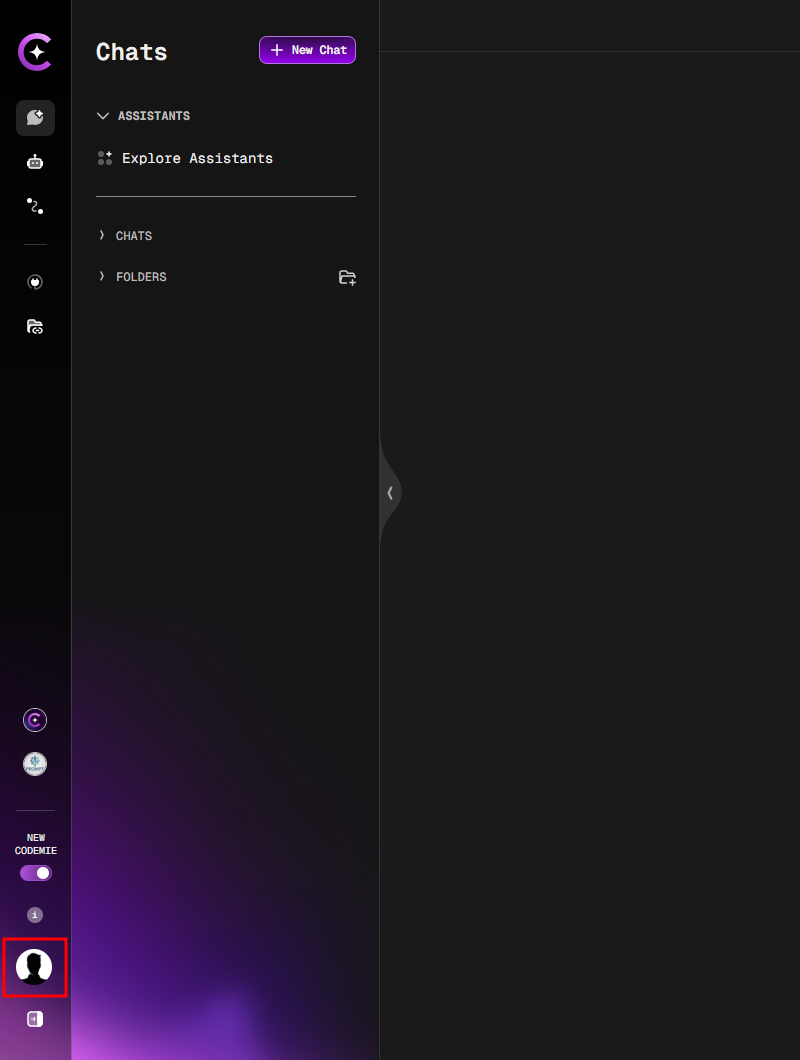The width and height of the screenshot is (800, 1060).
Task: Click the Codemie logo in the sidebar
Action: (35, 52)
